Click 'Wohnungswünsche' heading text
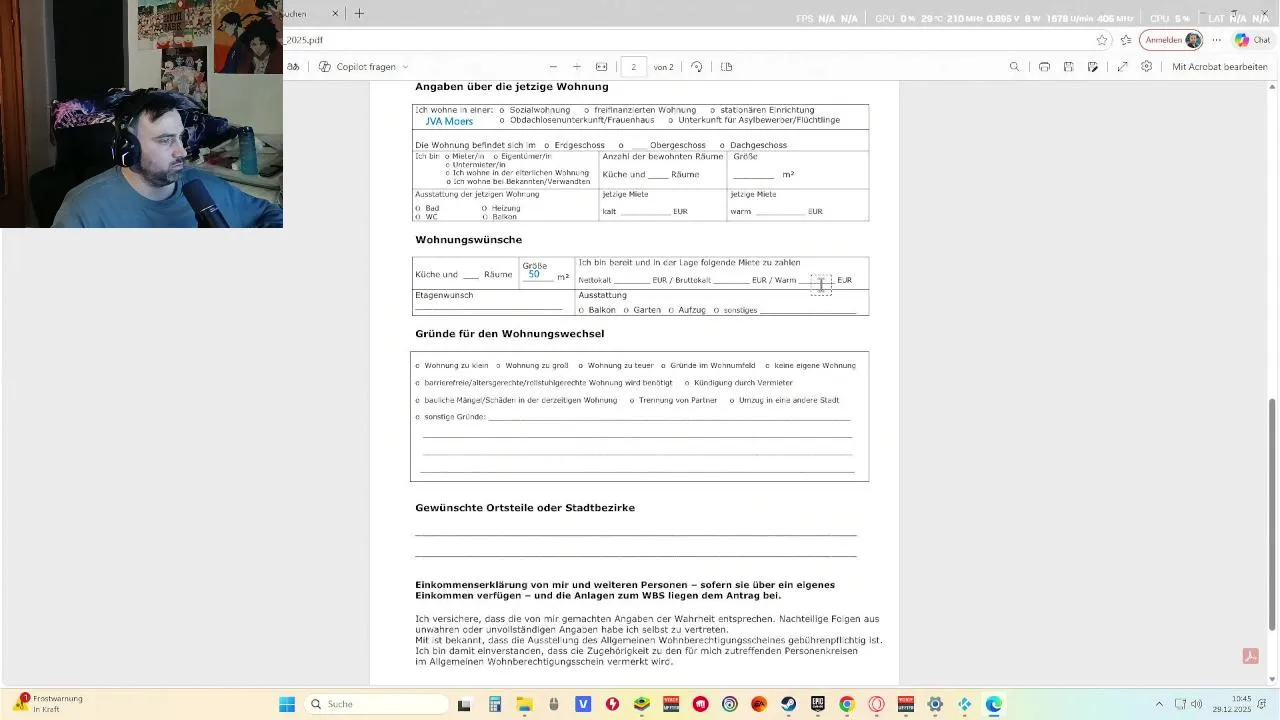1280x720 pixels. pos(469,240)
